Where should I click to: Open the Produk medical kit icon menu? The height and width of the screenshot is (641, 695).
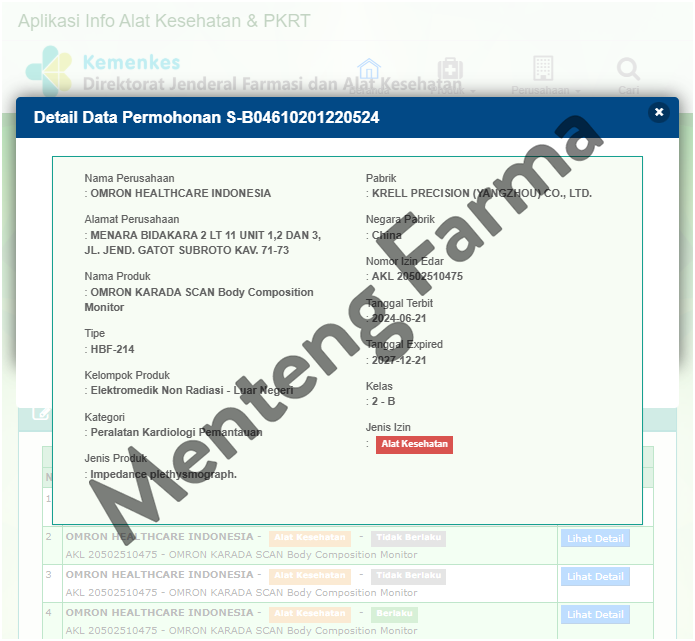(450, 69)
